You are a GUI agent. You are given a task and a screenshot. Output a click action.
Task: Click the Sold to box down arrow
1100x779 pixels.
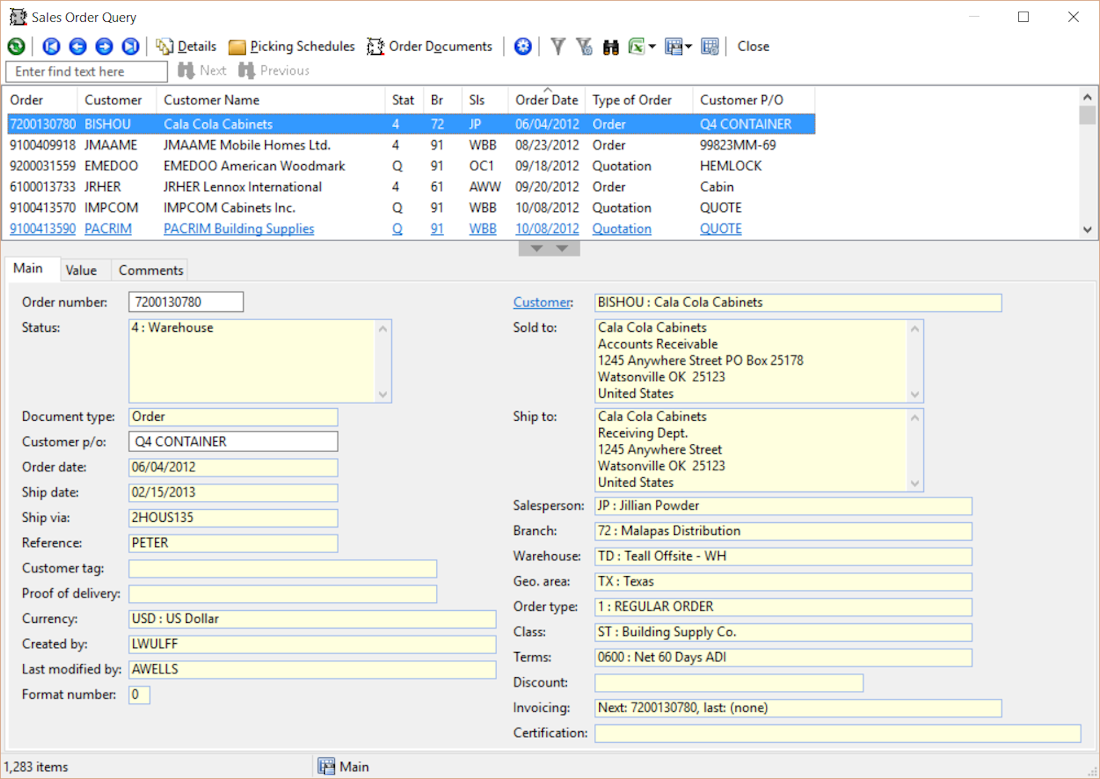915,394
